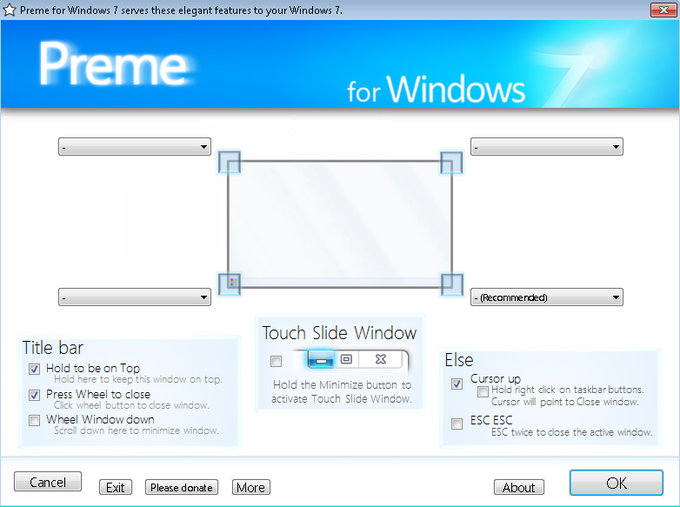Confirm settings with the OK button

616,483
